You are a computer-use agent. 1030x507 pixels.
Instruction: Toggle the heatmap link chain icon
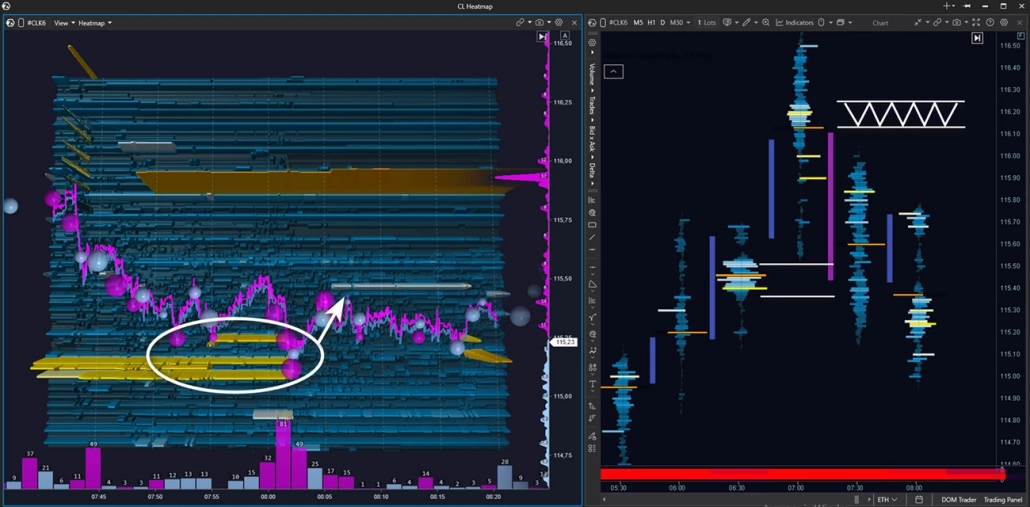coord(520,22)
